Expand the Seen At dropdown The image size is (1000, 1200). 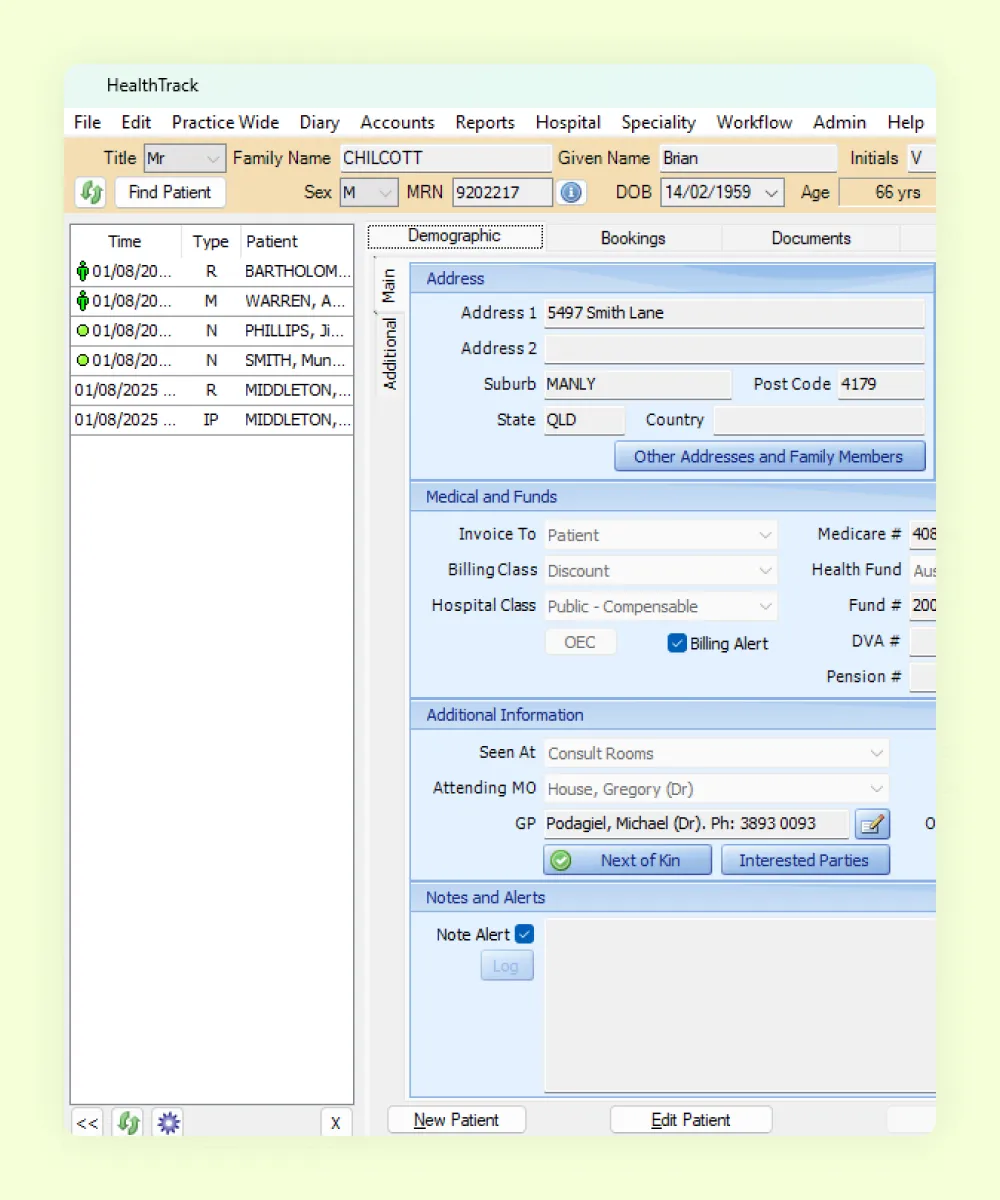pos(877,754)
